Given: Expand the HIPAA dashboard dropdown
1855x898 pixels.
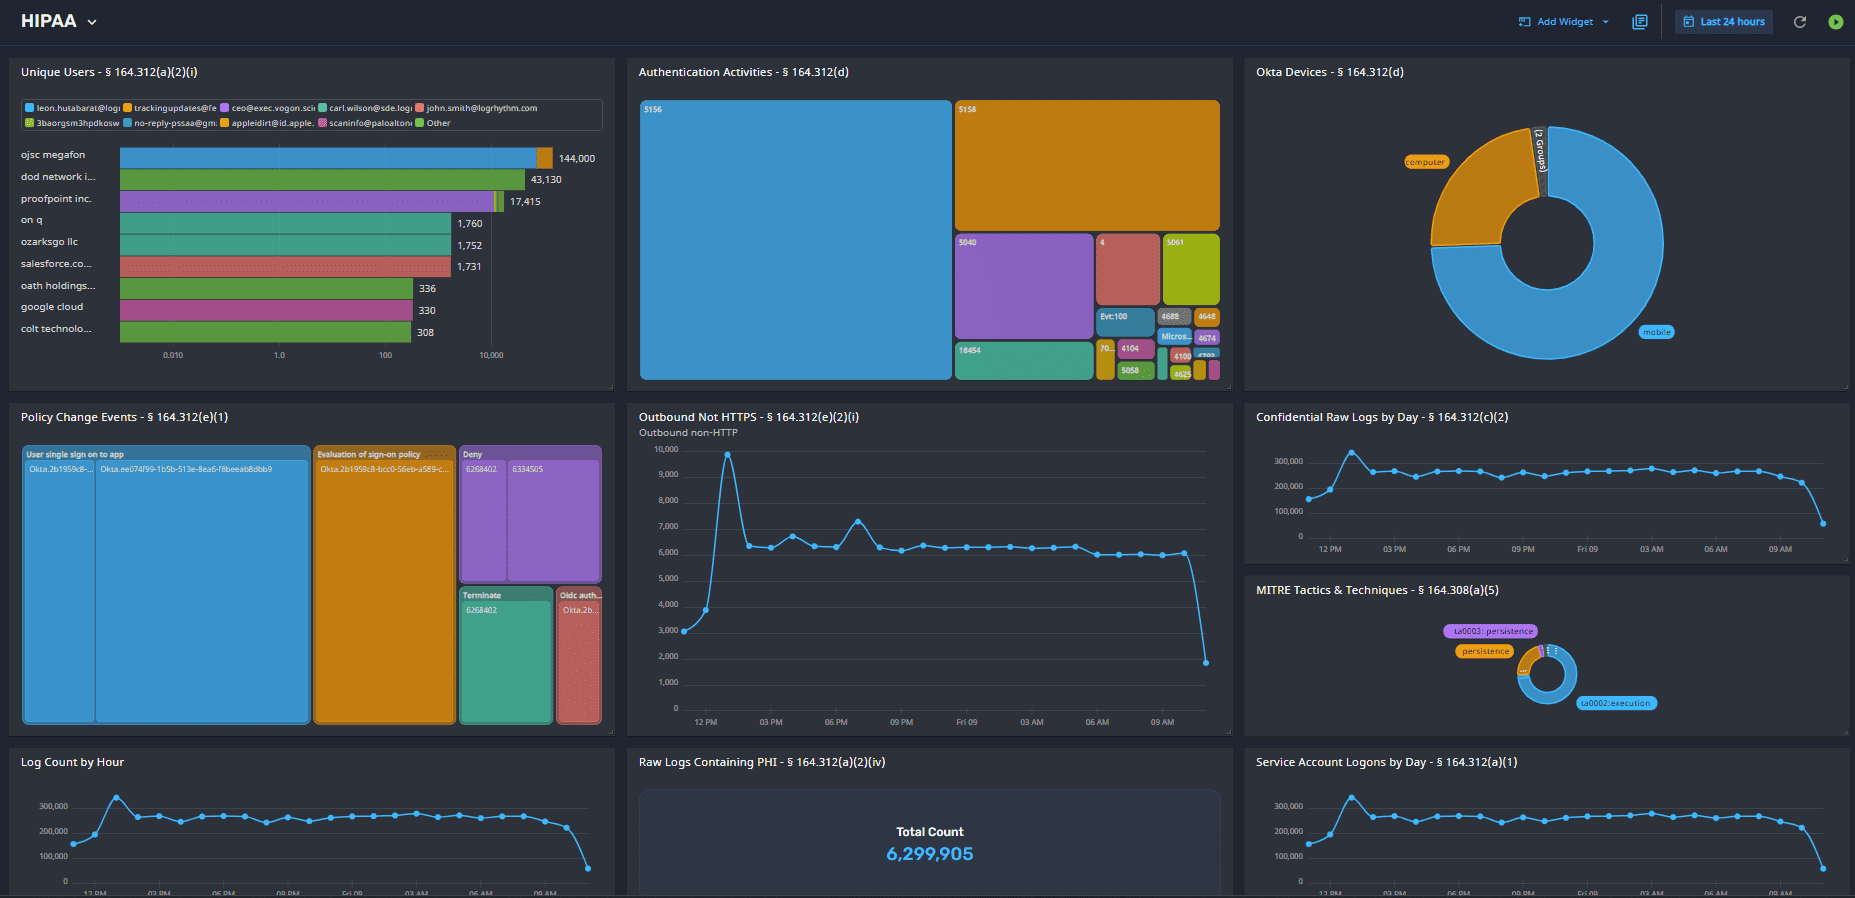Looking at the screenshot, I should (92, 22).
